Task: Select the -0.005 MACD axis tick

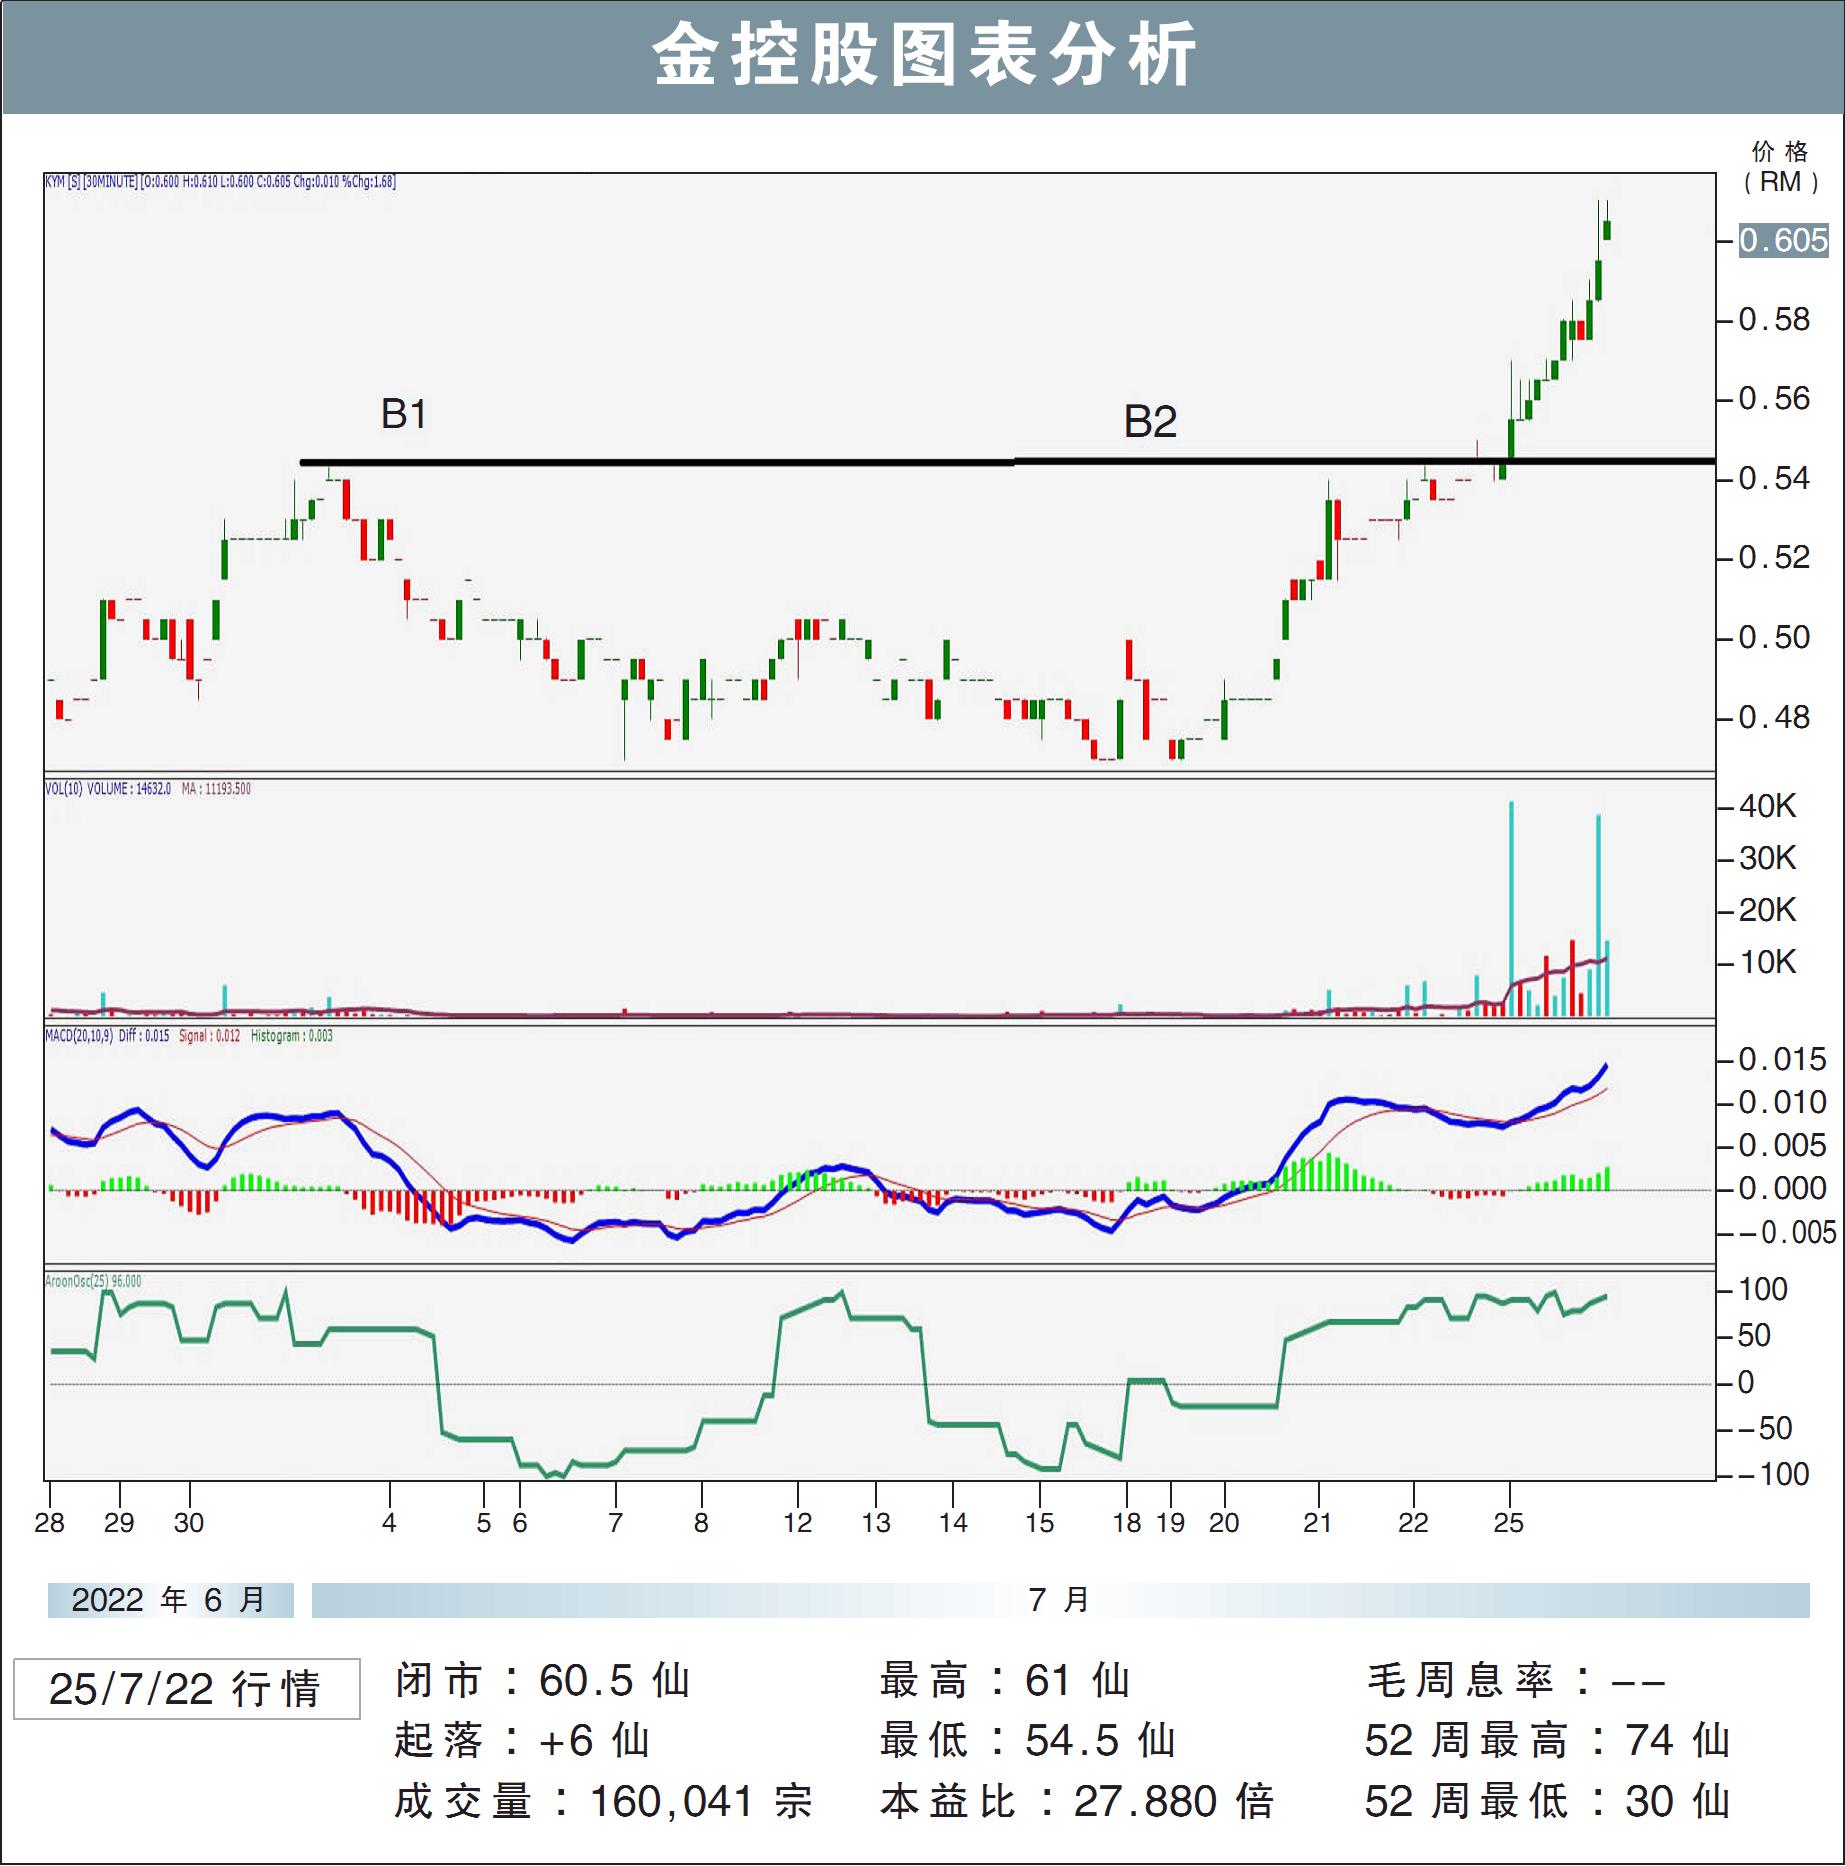Action: coord(1788,1232)
